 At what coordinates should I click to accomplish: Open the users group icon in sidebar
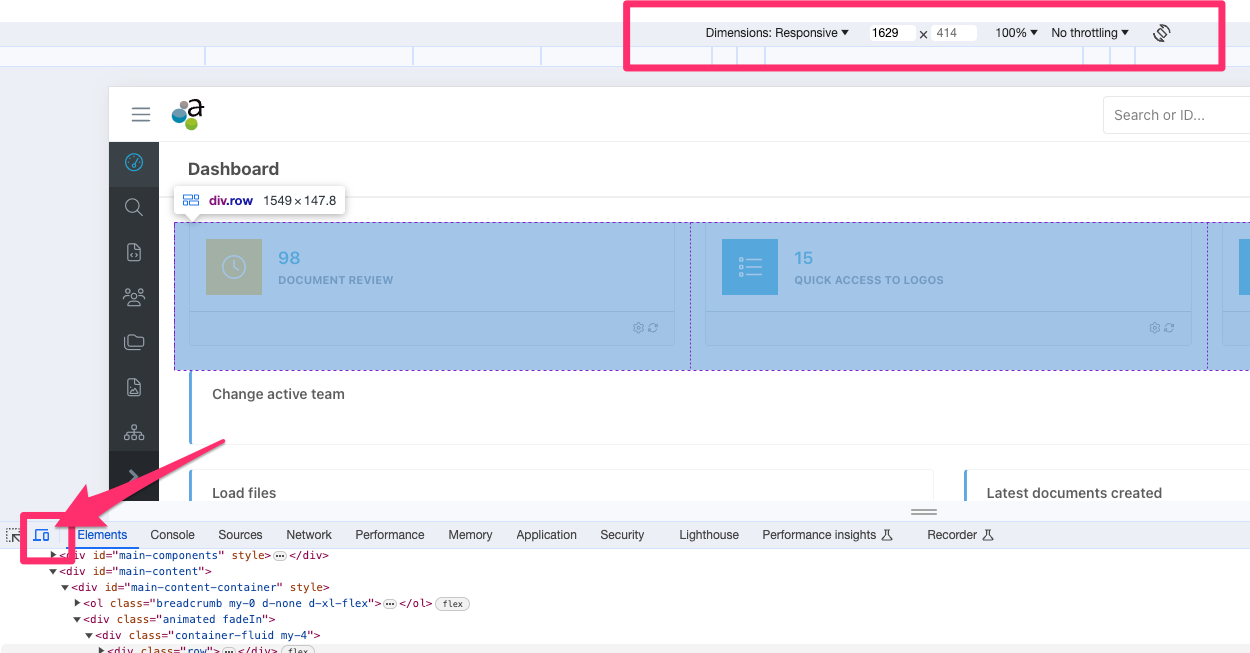click(x=134, y=296)
